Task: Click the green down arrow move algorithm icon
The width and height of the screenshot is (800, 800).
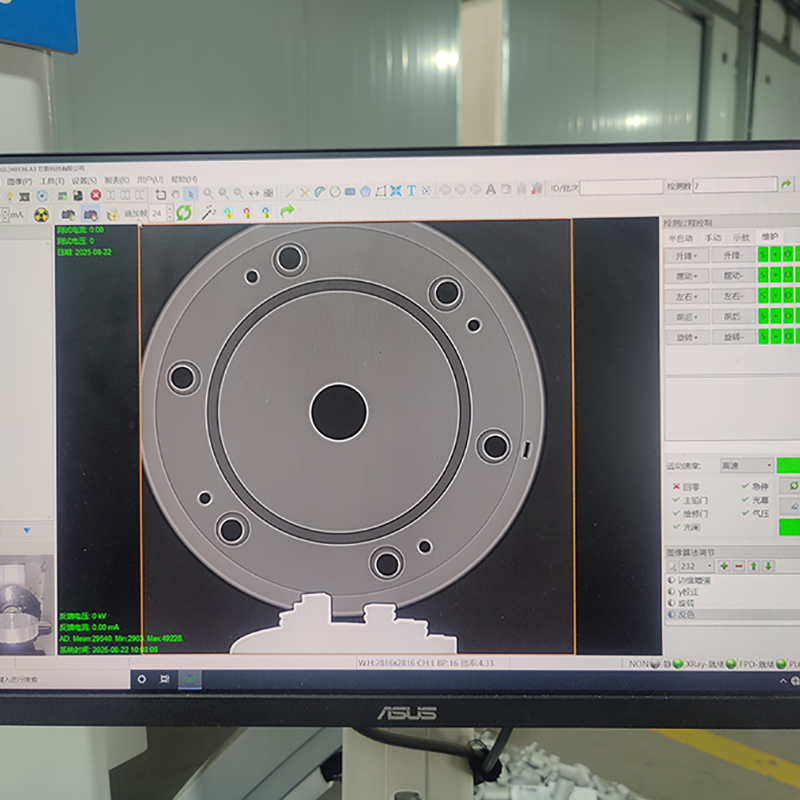Action: (x=768, y=565)
